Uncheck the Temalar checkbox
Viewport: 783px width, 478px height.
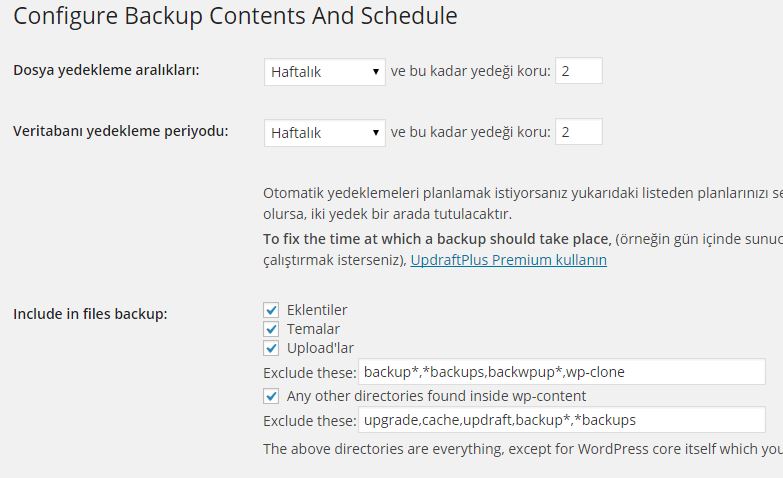271,329
